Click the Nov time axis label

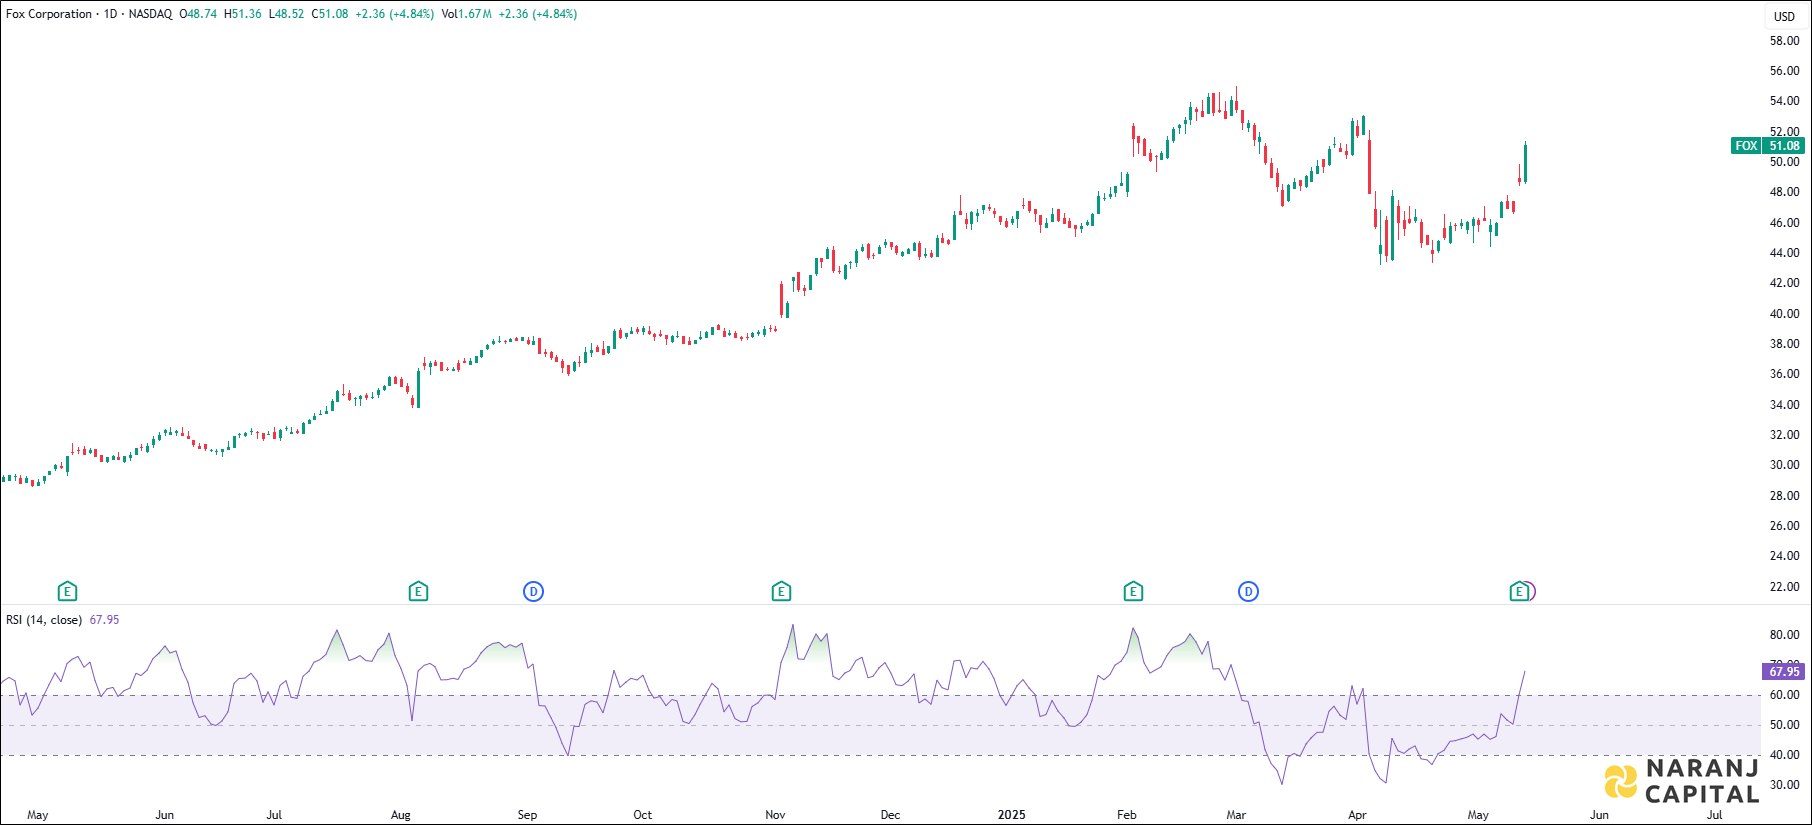(775, 815)
